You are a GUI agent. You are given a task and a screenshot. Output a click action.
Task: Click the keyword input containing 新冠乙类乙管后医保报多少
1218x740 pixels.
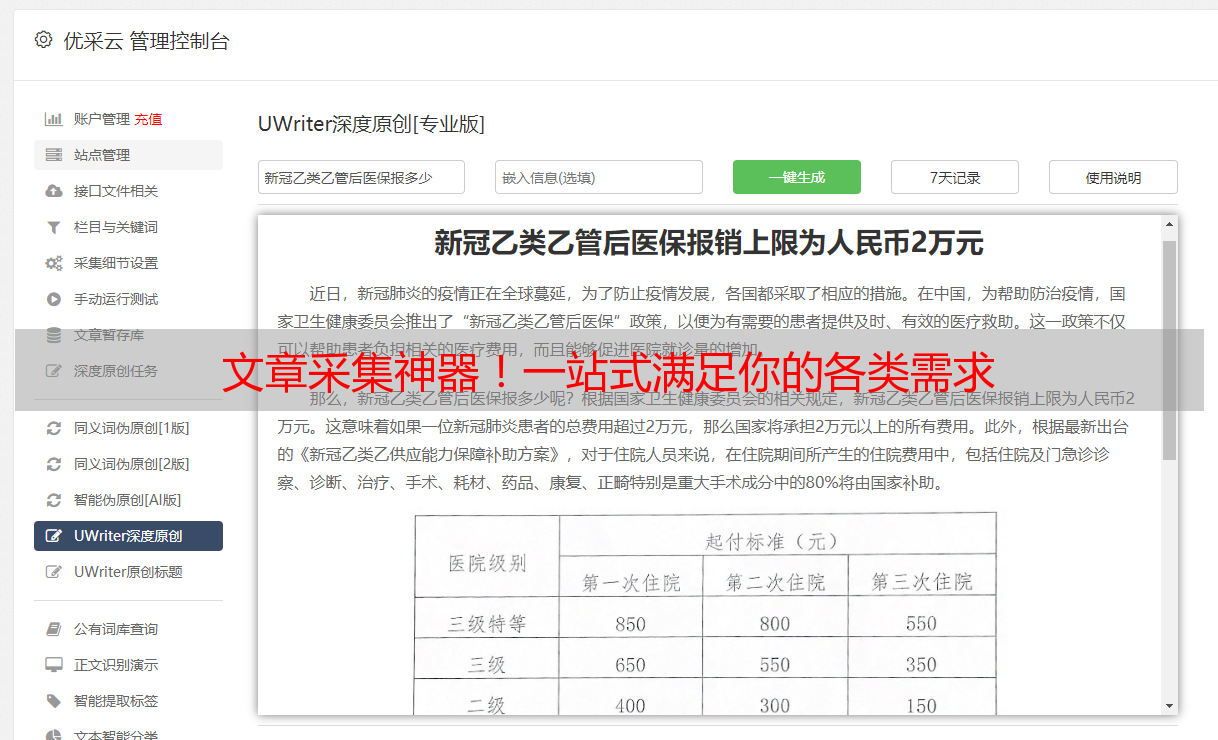(x=361, y=177)
